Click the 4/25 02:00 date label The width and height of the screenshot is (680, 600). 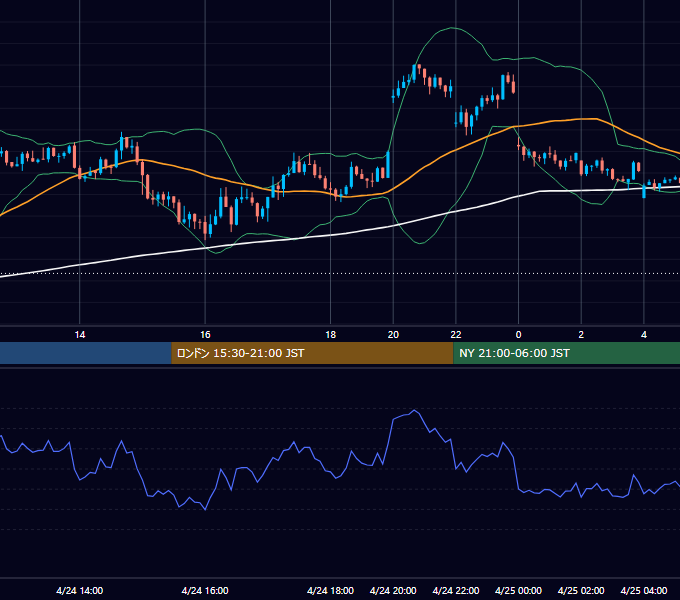[581, 590]
